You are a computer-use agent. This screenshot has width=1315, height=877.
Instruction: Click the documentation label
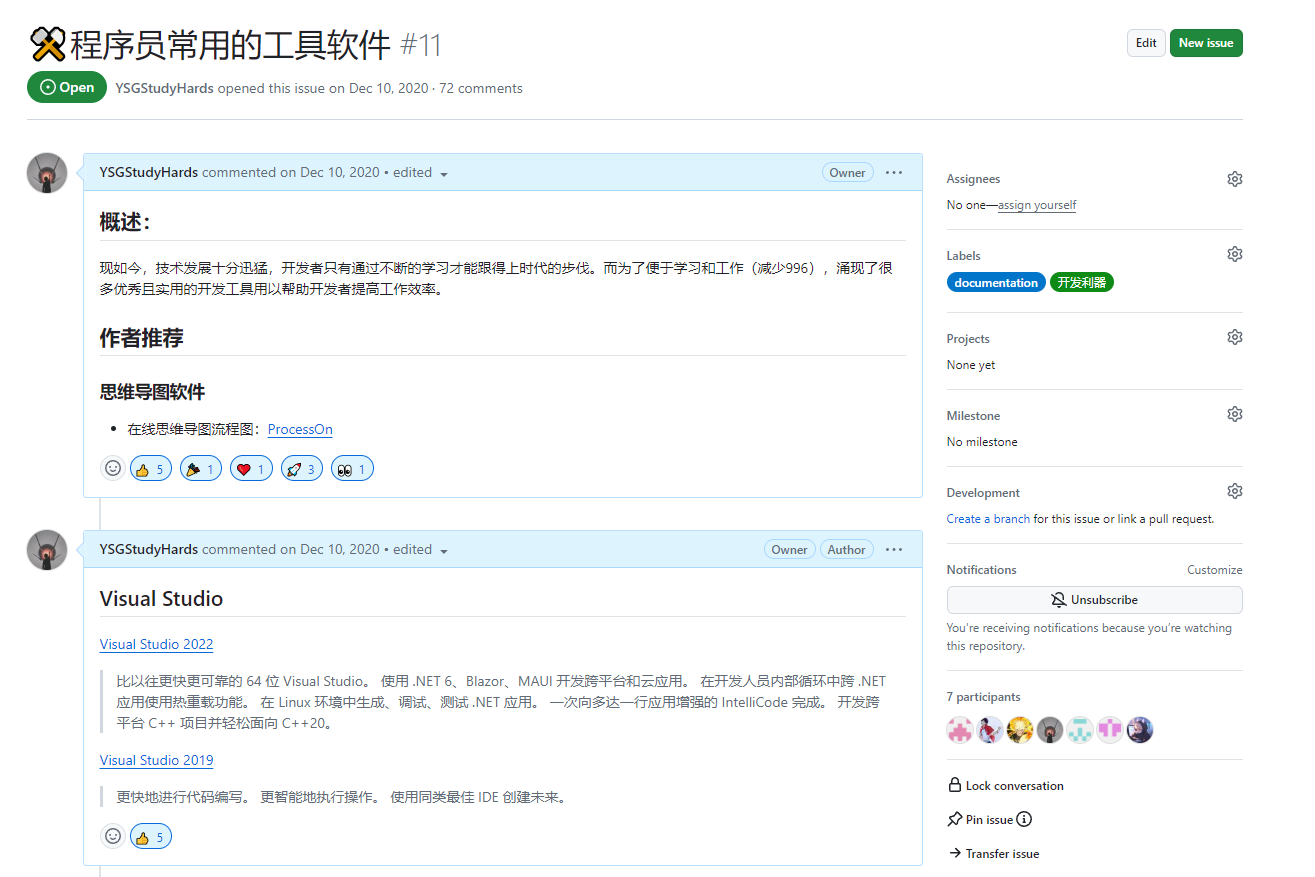pos(996,283)
